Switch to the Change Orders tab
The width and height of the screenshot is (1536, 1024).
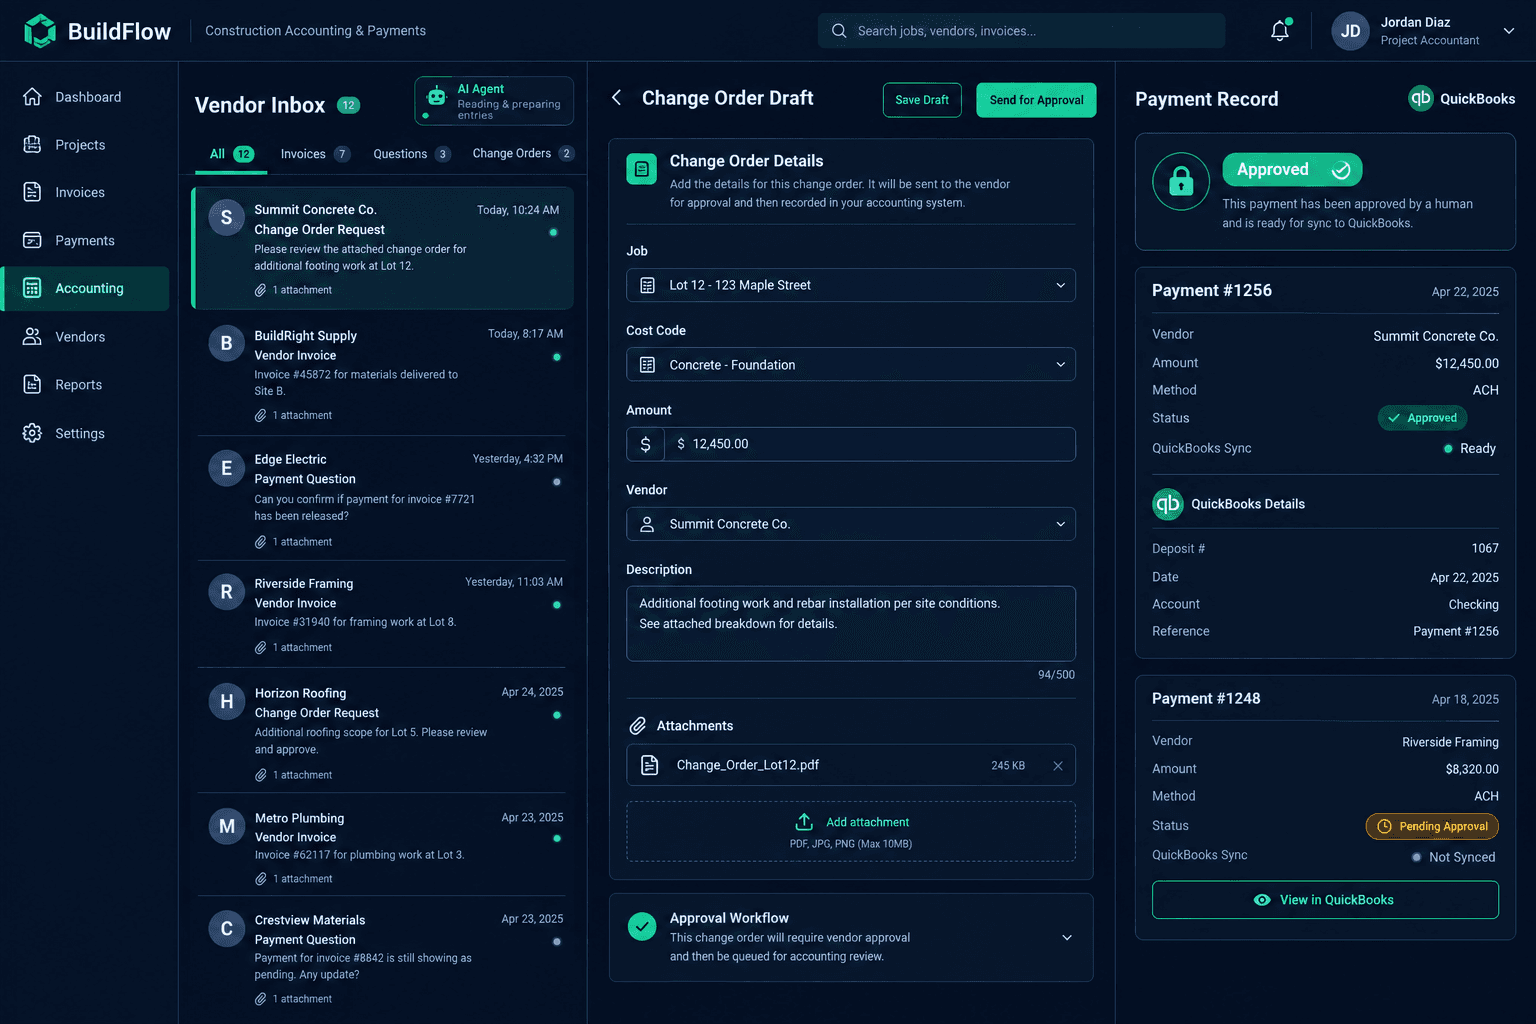tap(522, 154)
